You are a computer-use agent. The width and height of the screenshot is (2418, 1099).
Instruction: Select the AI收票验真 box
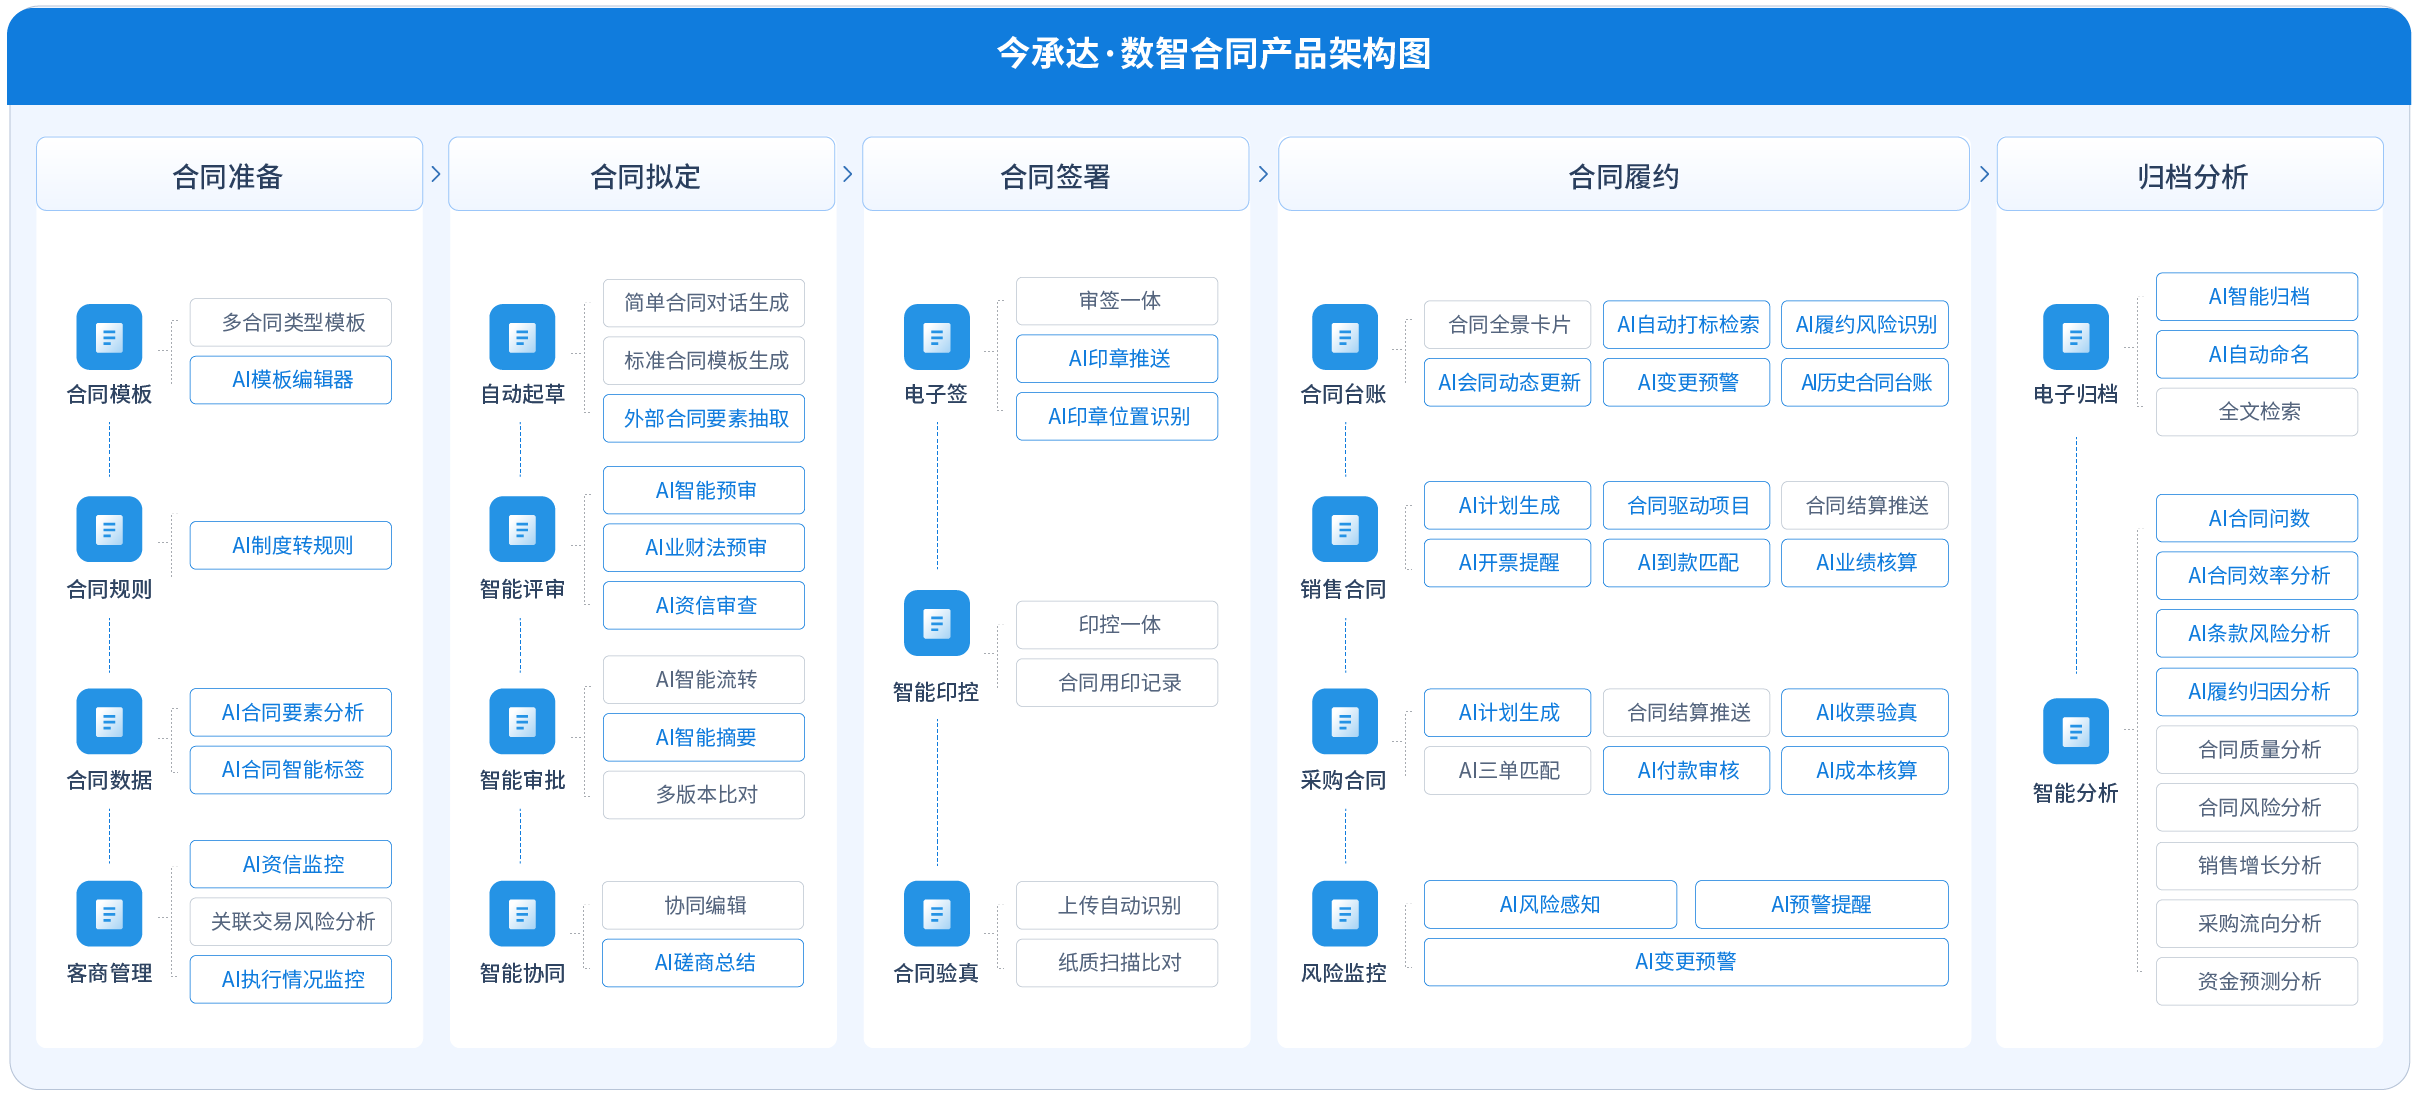click(1865, 712)
